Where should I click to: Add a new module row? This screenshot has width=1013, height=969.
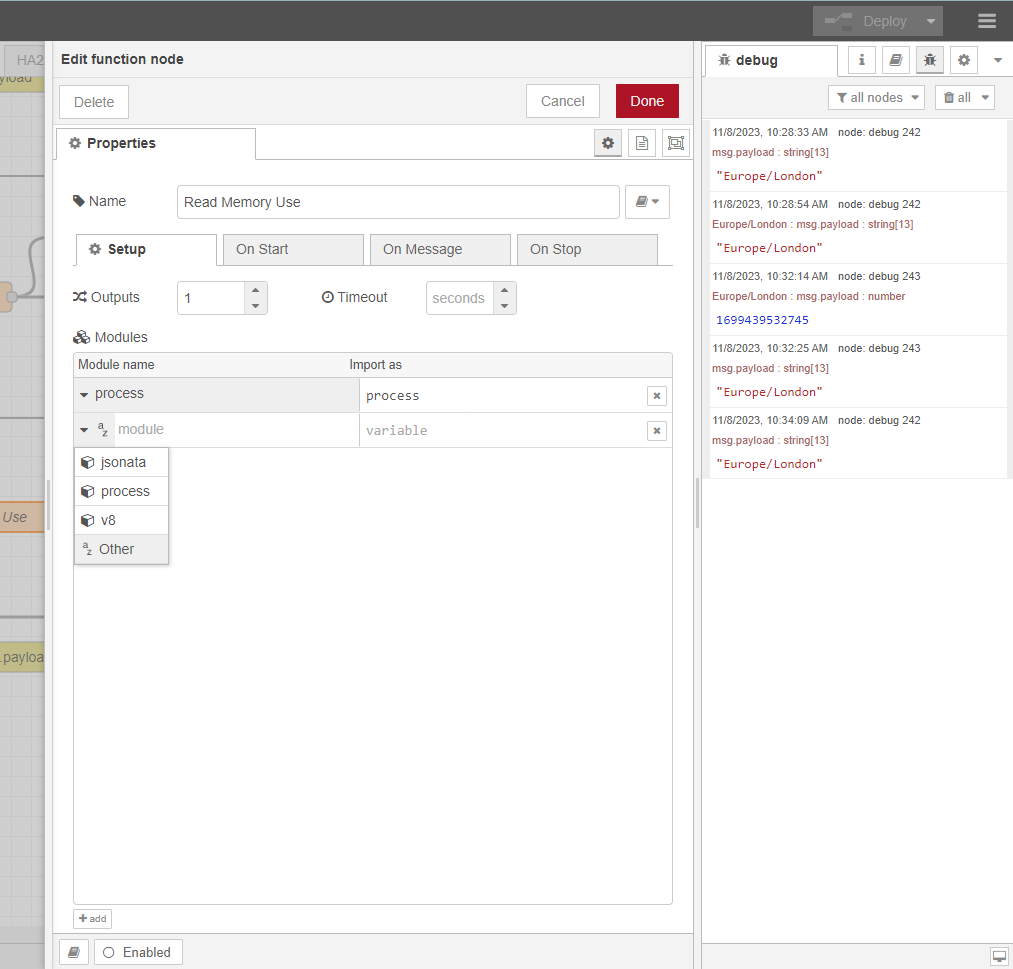pos(92,919)
